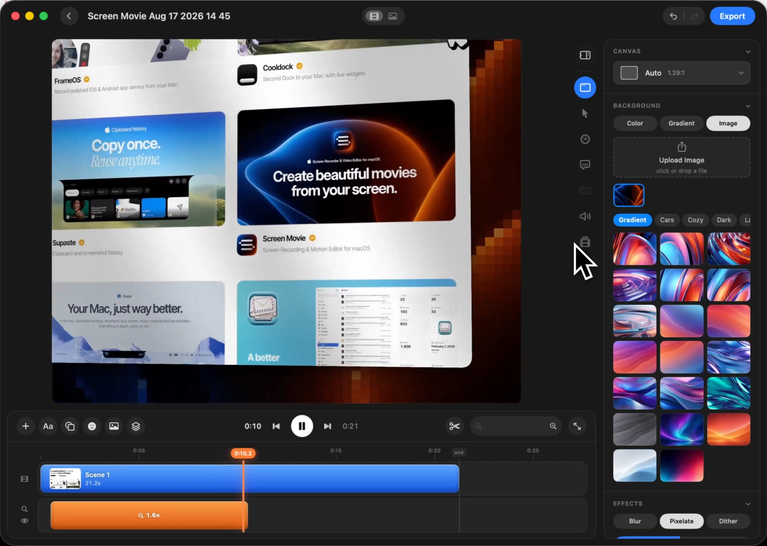Skip to the next marker
Screen dimensions: 767x546
tap(327, 426)
